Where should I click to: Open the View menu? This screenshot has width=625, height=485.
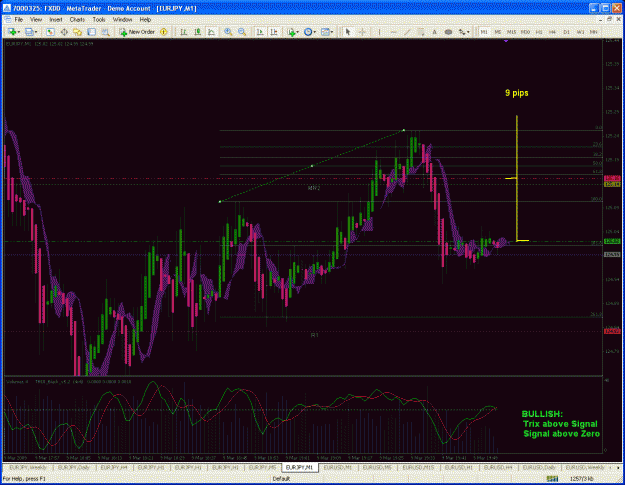(x=36, y=20)
